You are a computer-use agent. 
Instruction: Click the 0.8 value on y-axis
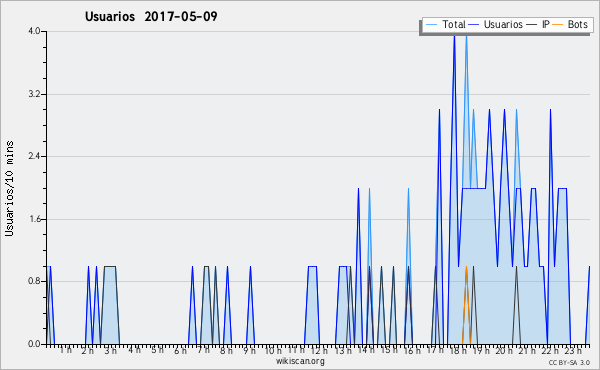[x=34, y=281]
